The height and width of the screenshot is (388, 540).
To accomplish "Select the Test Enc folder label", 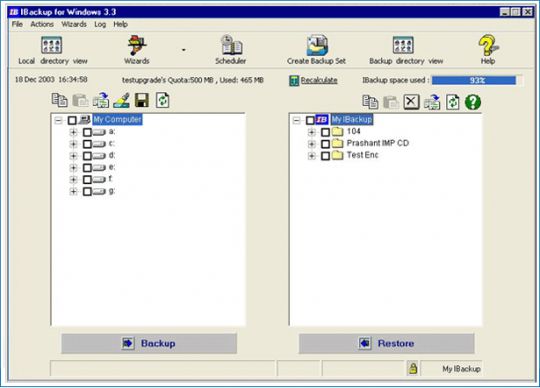I will (x=362, y=155).
